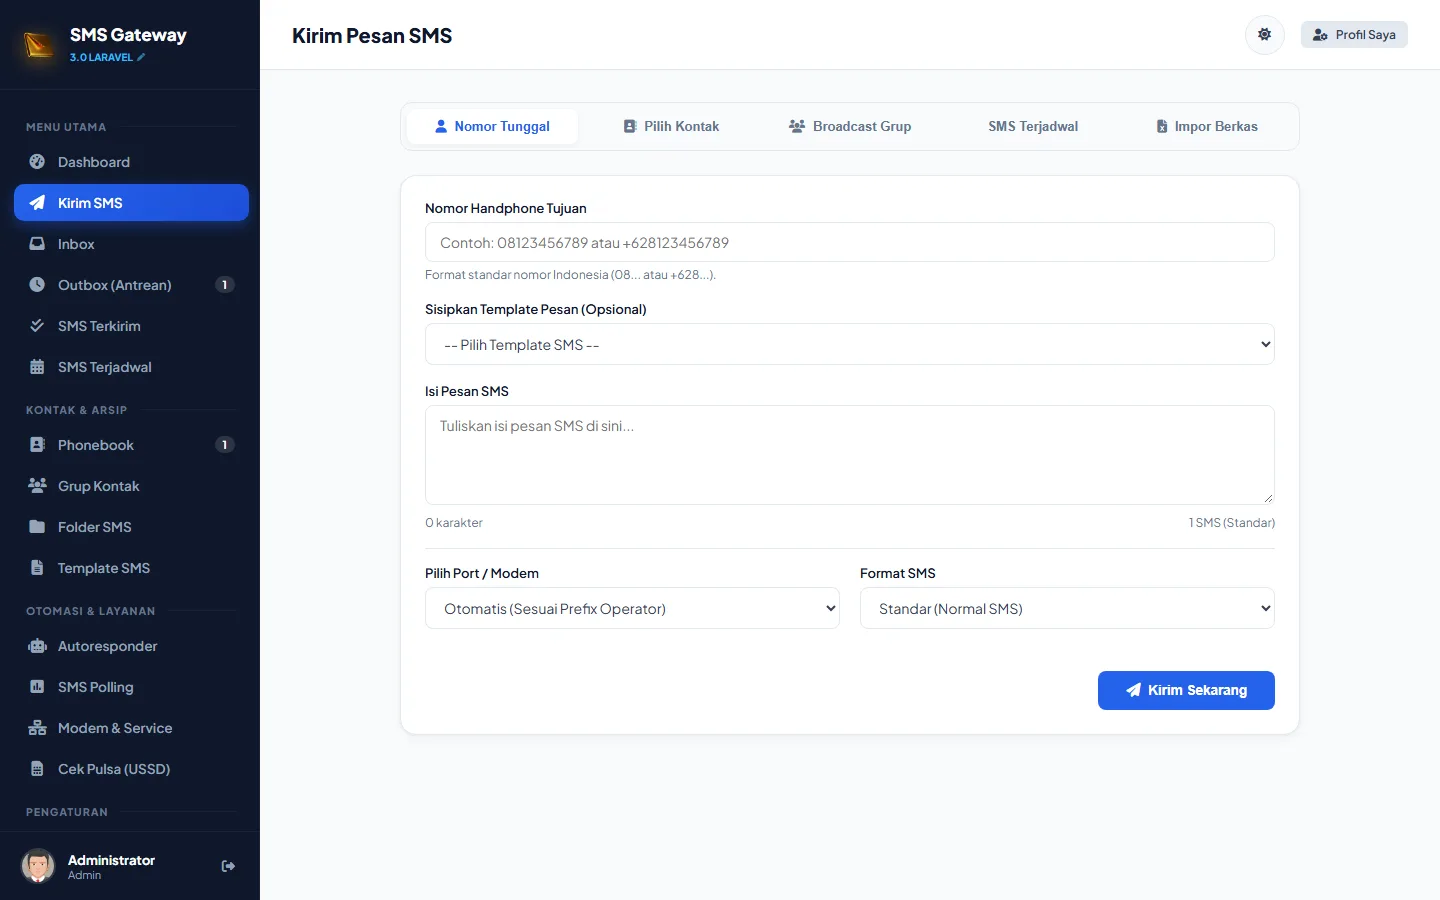Switch to the Nomor Tunggal tab
Screen dimensions: 1440x900
[492, 127]
